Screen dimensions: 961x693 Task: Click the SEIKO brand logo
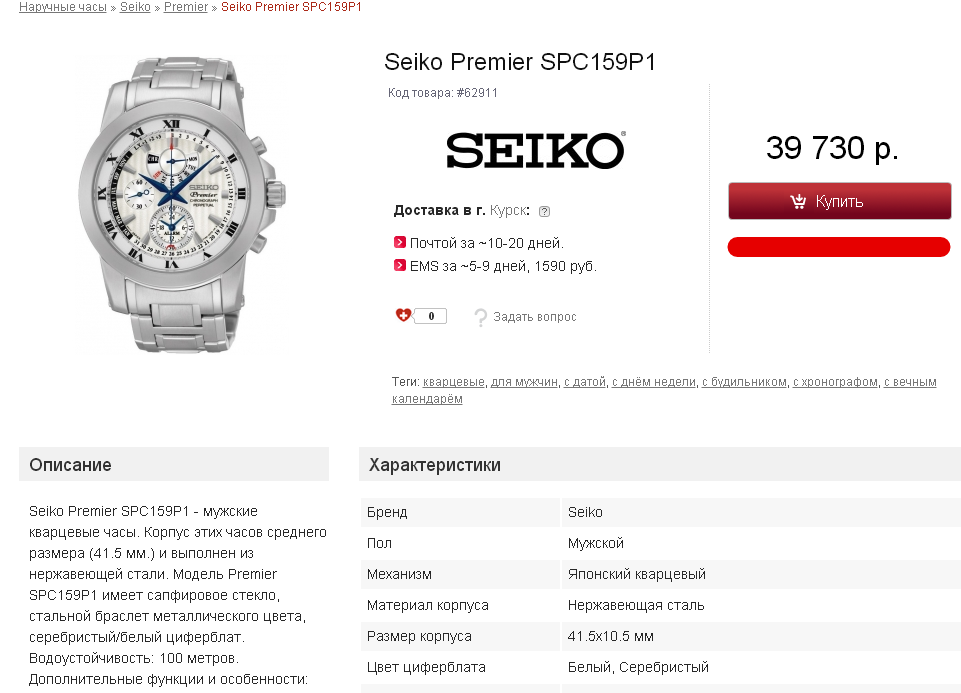coord(535,151)
